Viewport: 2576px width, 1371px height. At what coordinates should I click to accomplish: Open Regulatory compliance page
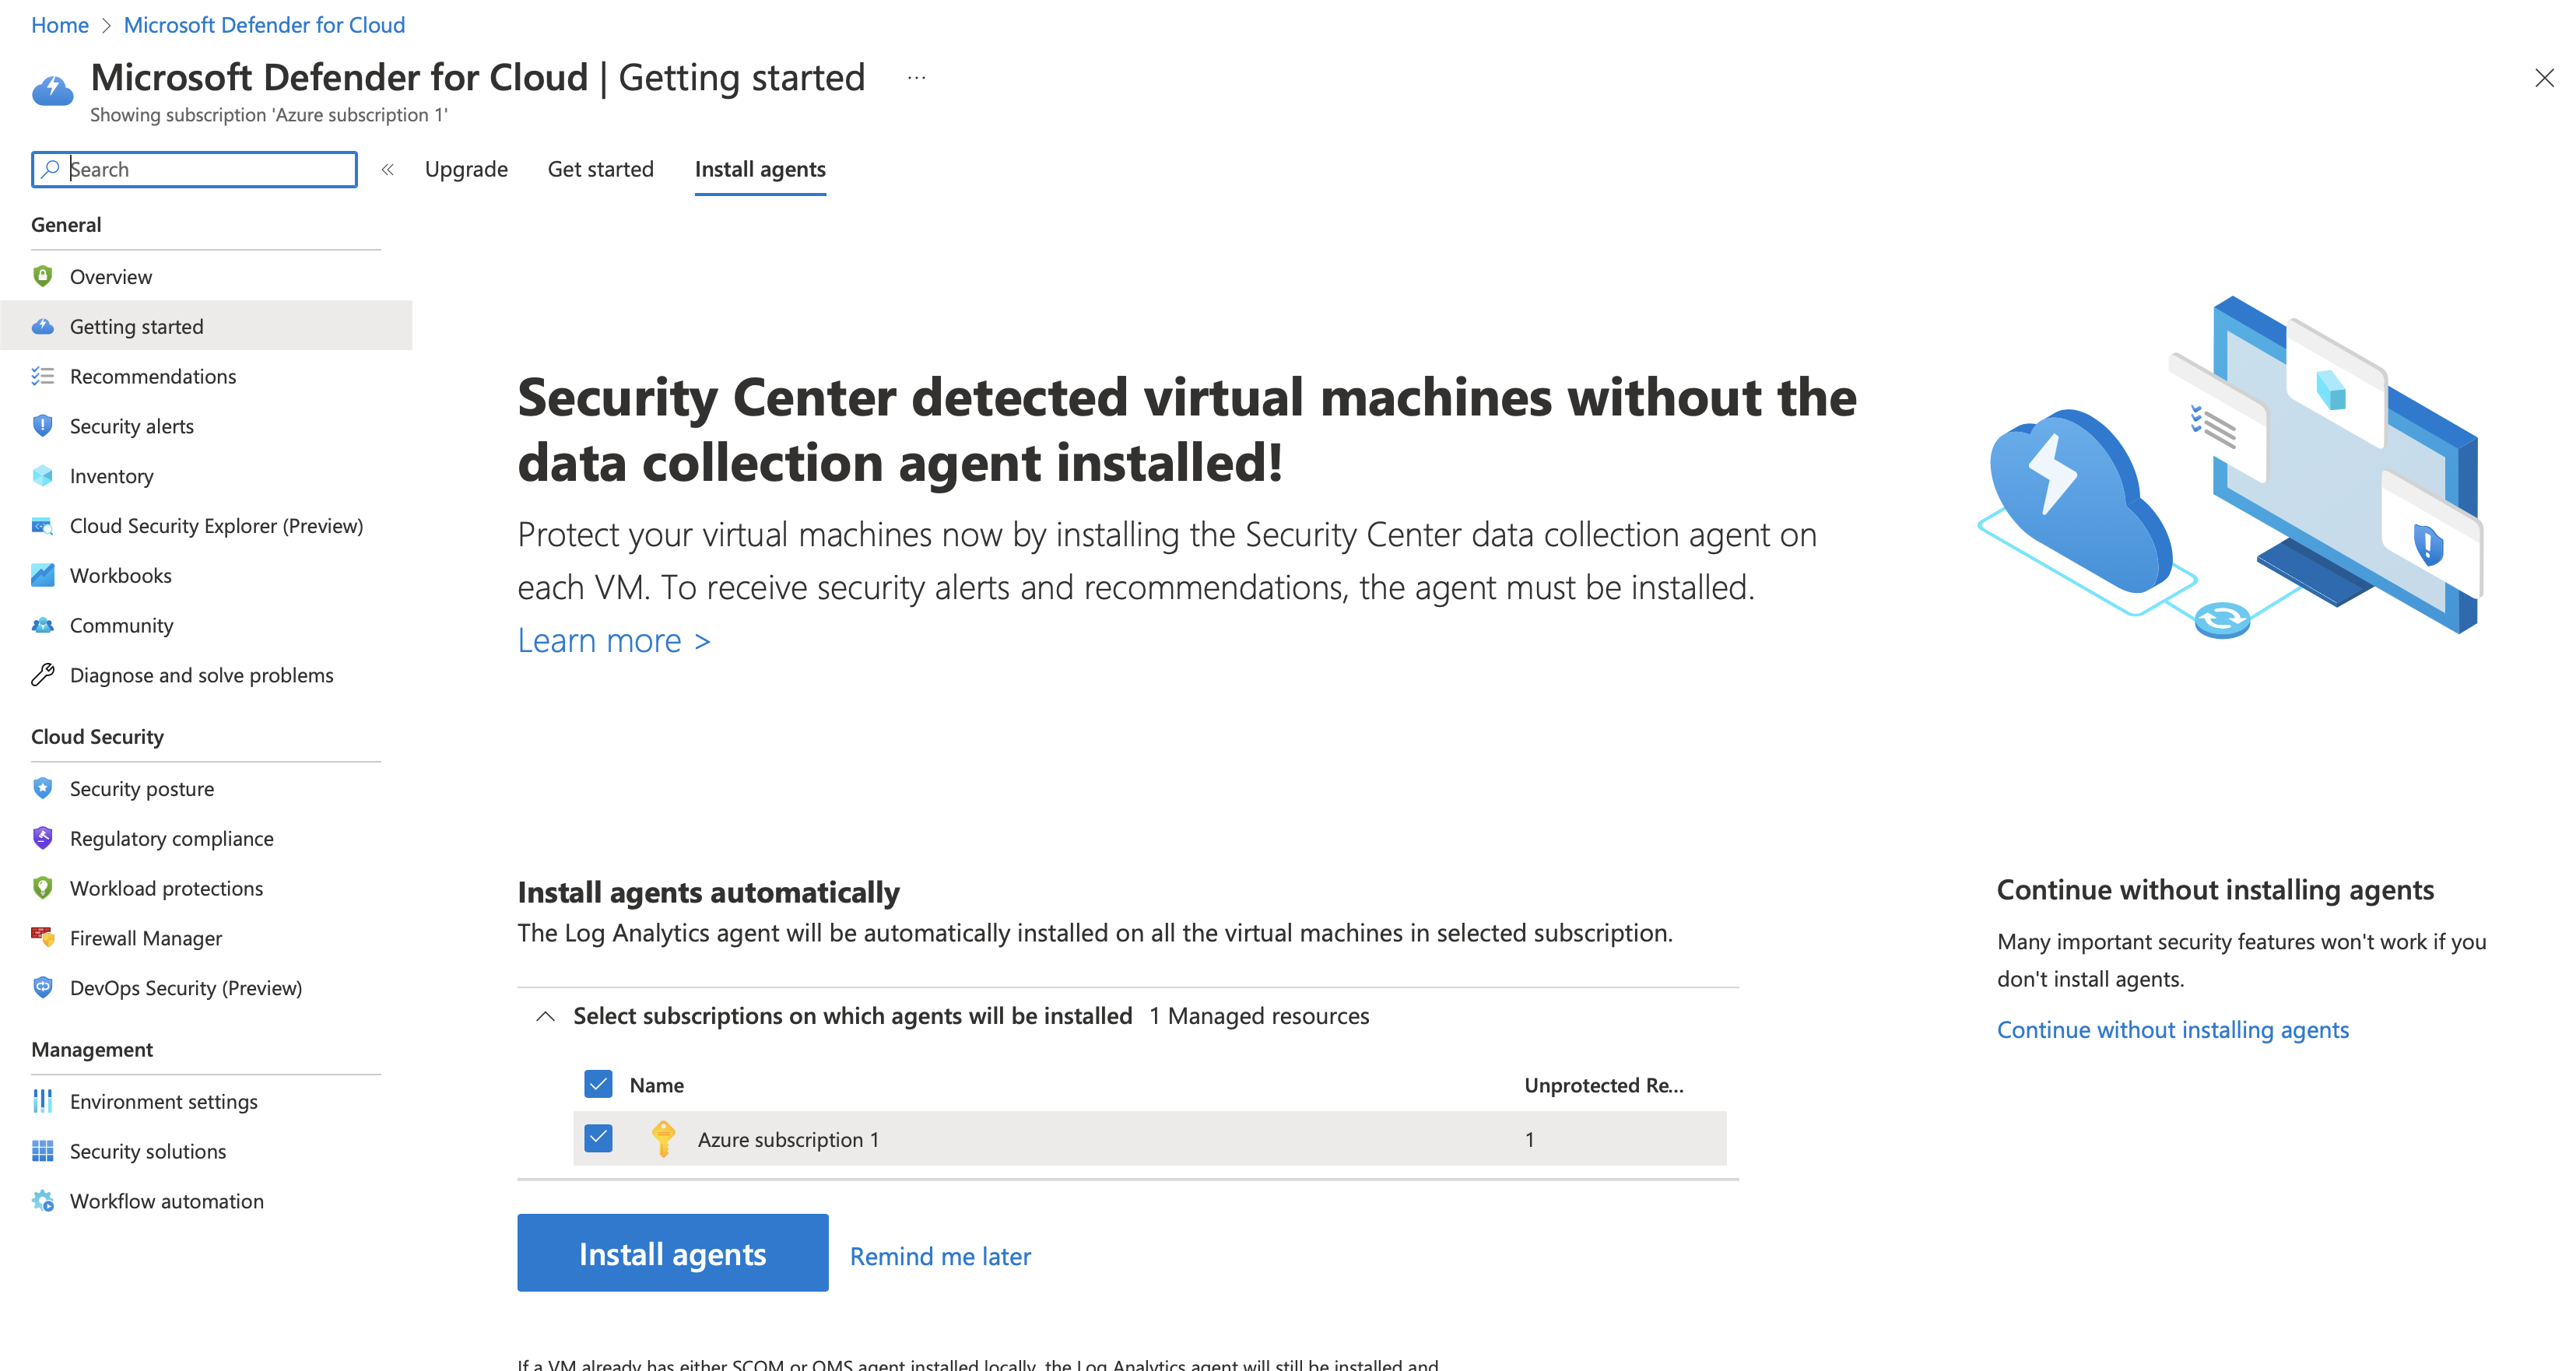(172, 838)
